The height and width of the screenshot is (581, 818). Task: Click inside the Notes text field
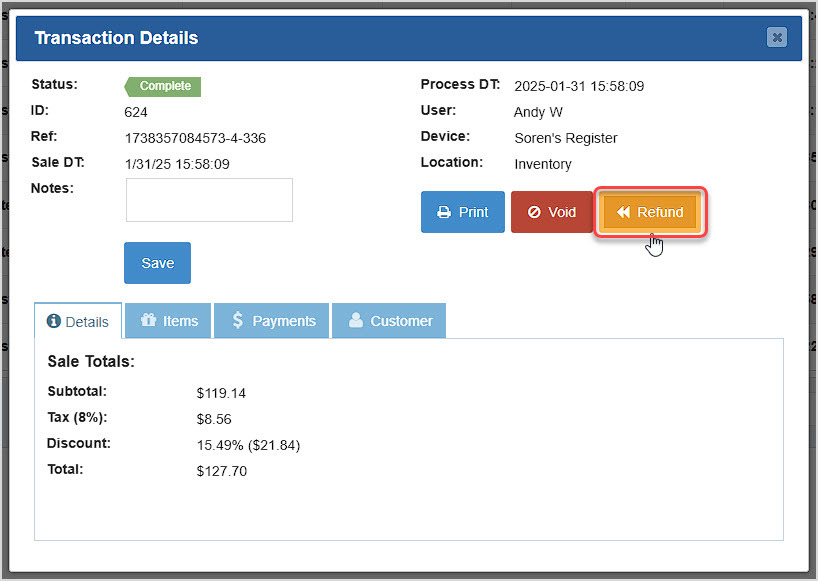[208, 200]
